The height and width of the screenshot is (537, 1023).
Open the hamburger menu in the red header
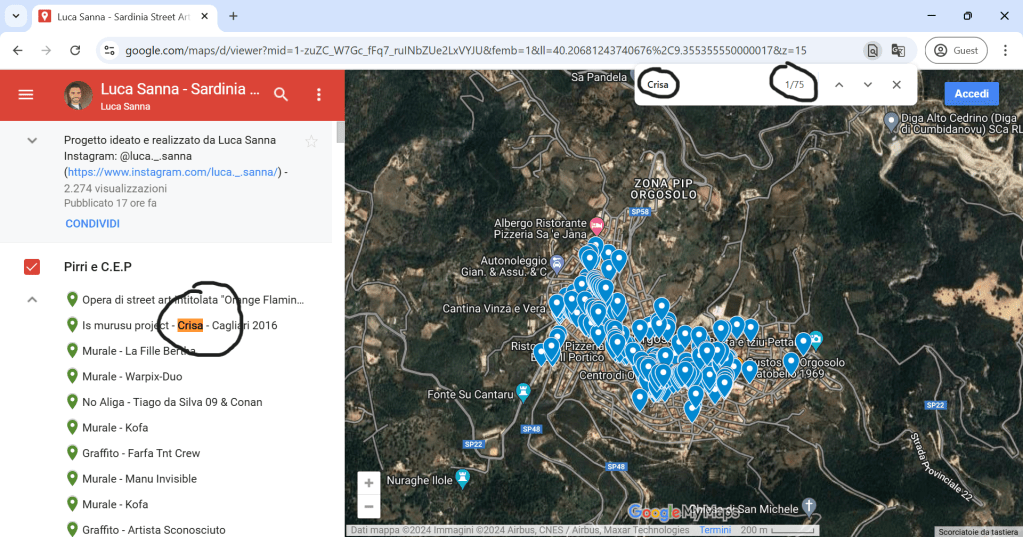tap(26, 94)
